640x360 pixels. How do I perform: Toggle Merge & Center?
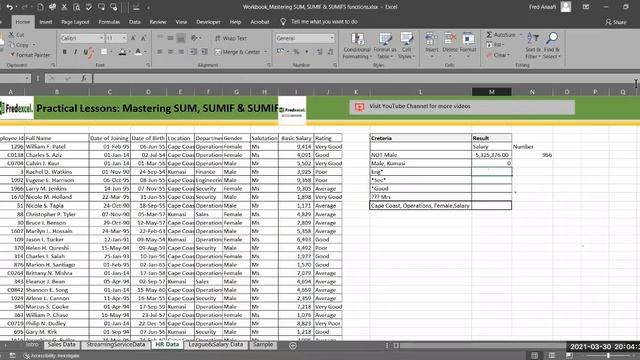click(238, 52)
